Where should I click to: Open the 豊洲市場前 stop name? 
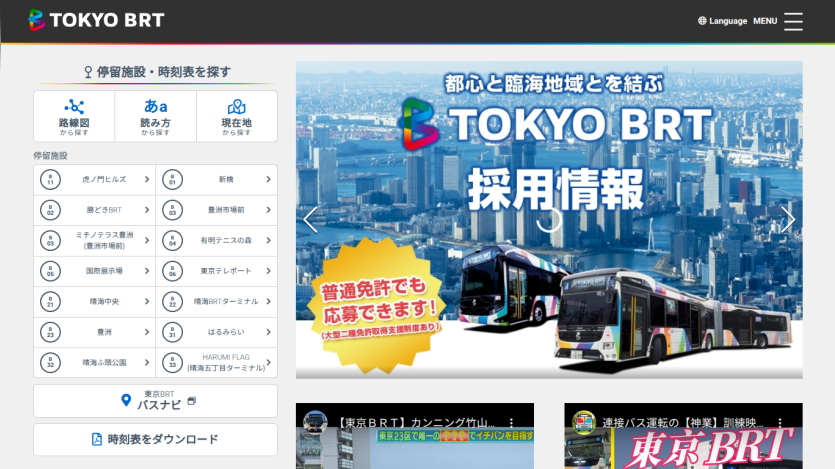(226, 210)
